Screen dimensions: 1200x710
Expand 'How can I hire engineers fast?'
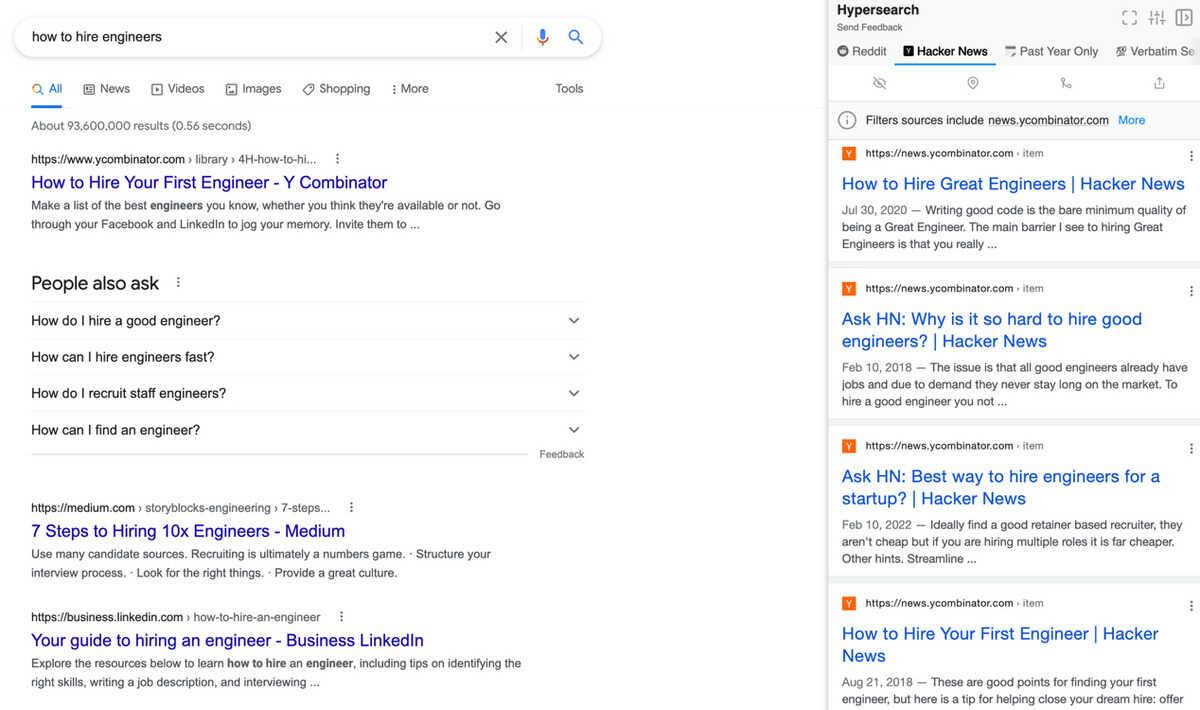(x=308, y=357)
